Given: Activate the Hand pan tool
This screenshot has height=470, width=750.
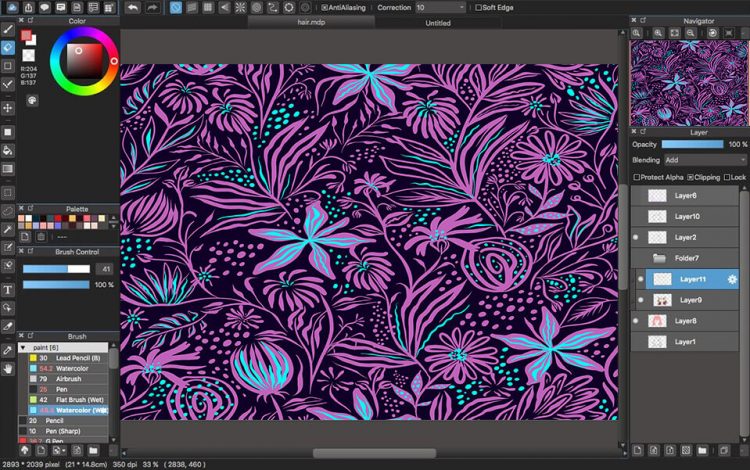Looking at the screenshot, I should pos(8,368).
